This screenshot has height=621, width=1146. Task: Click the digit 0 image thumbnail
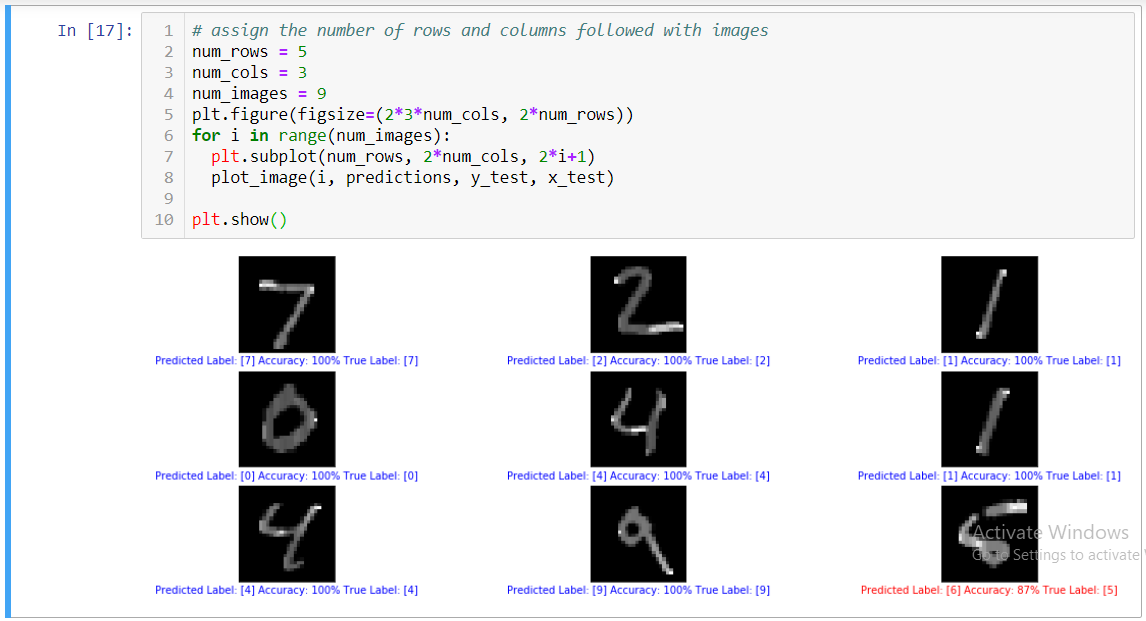click(x=287, y=419)
